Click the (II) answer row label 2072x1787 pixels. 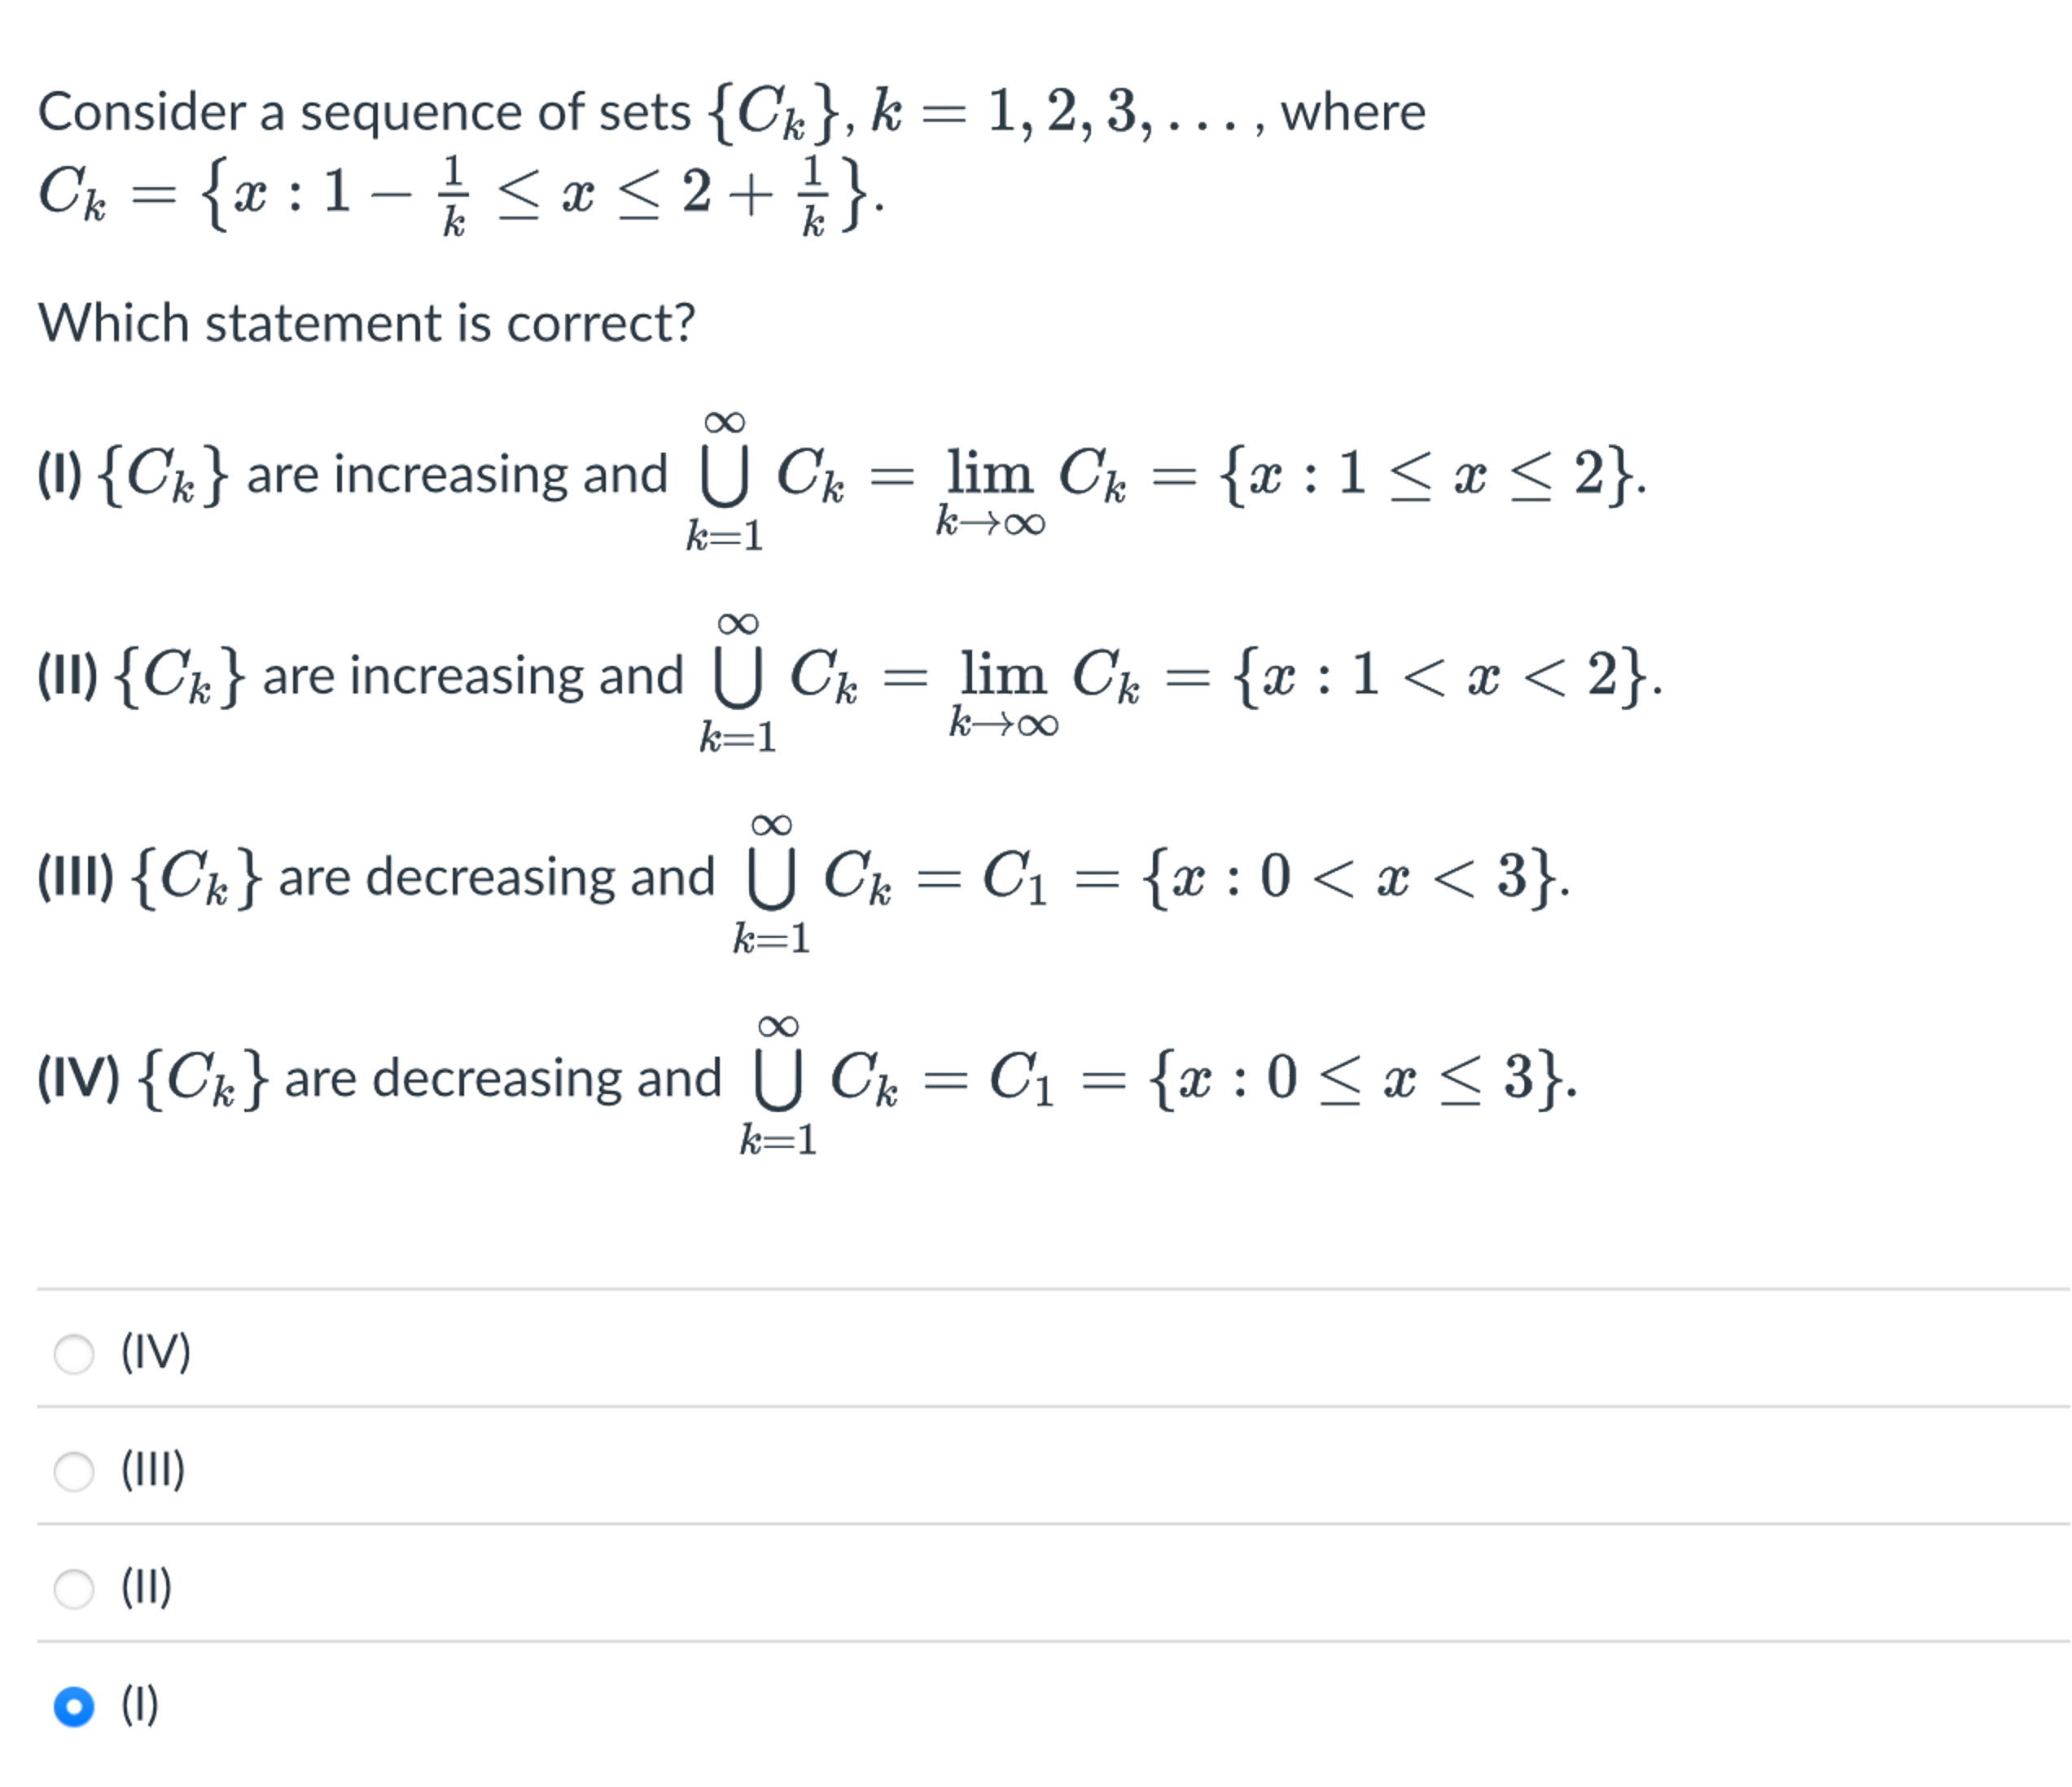coord(148,1590)
